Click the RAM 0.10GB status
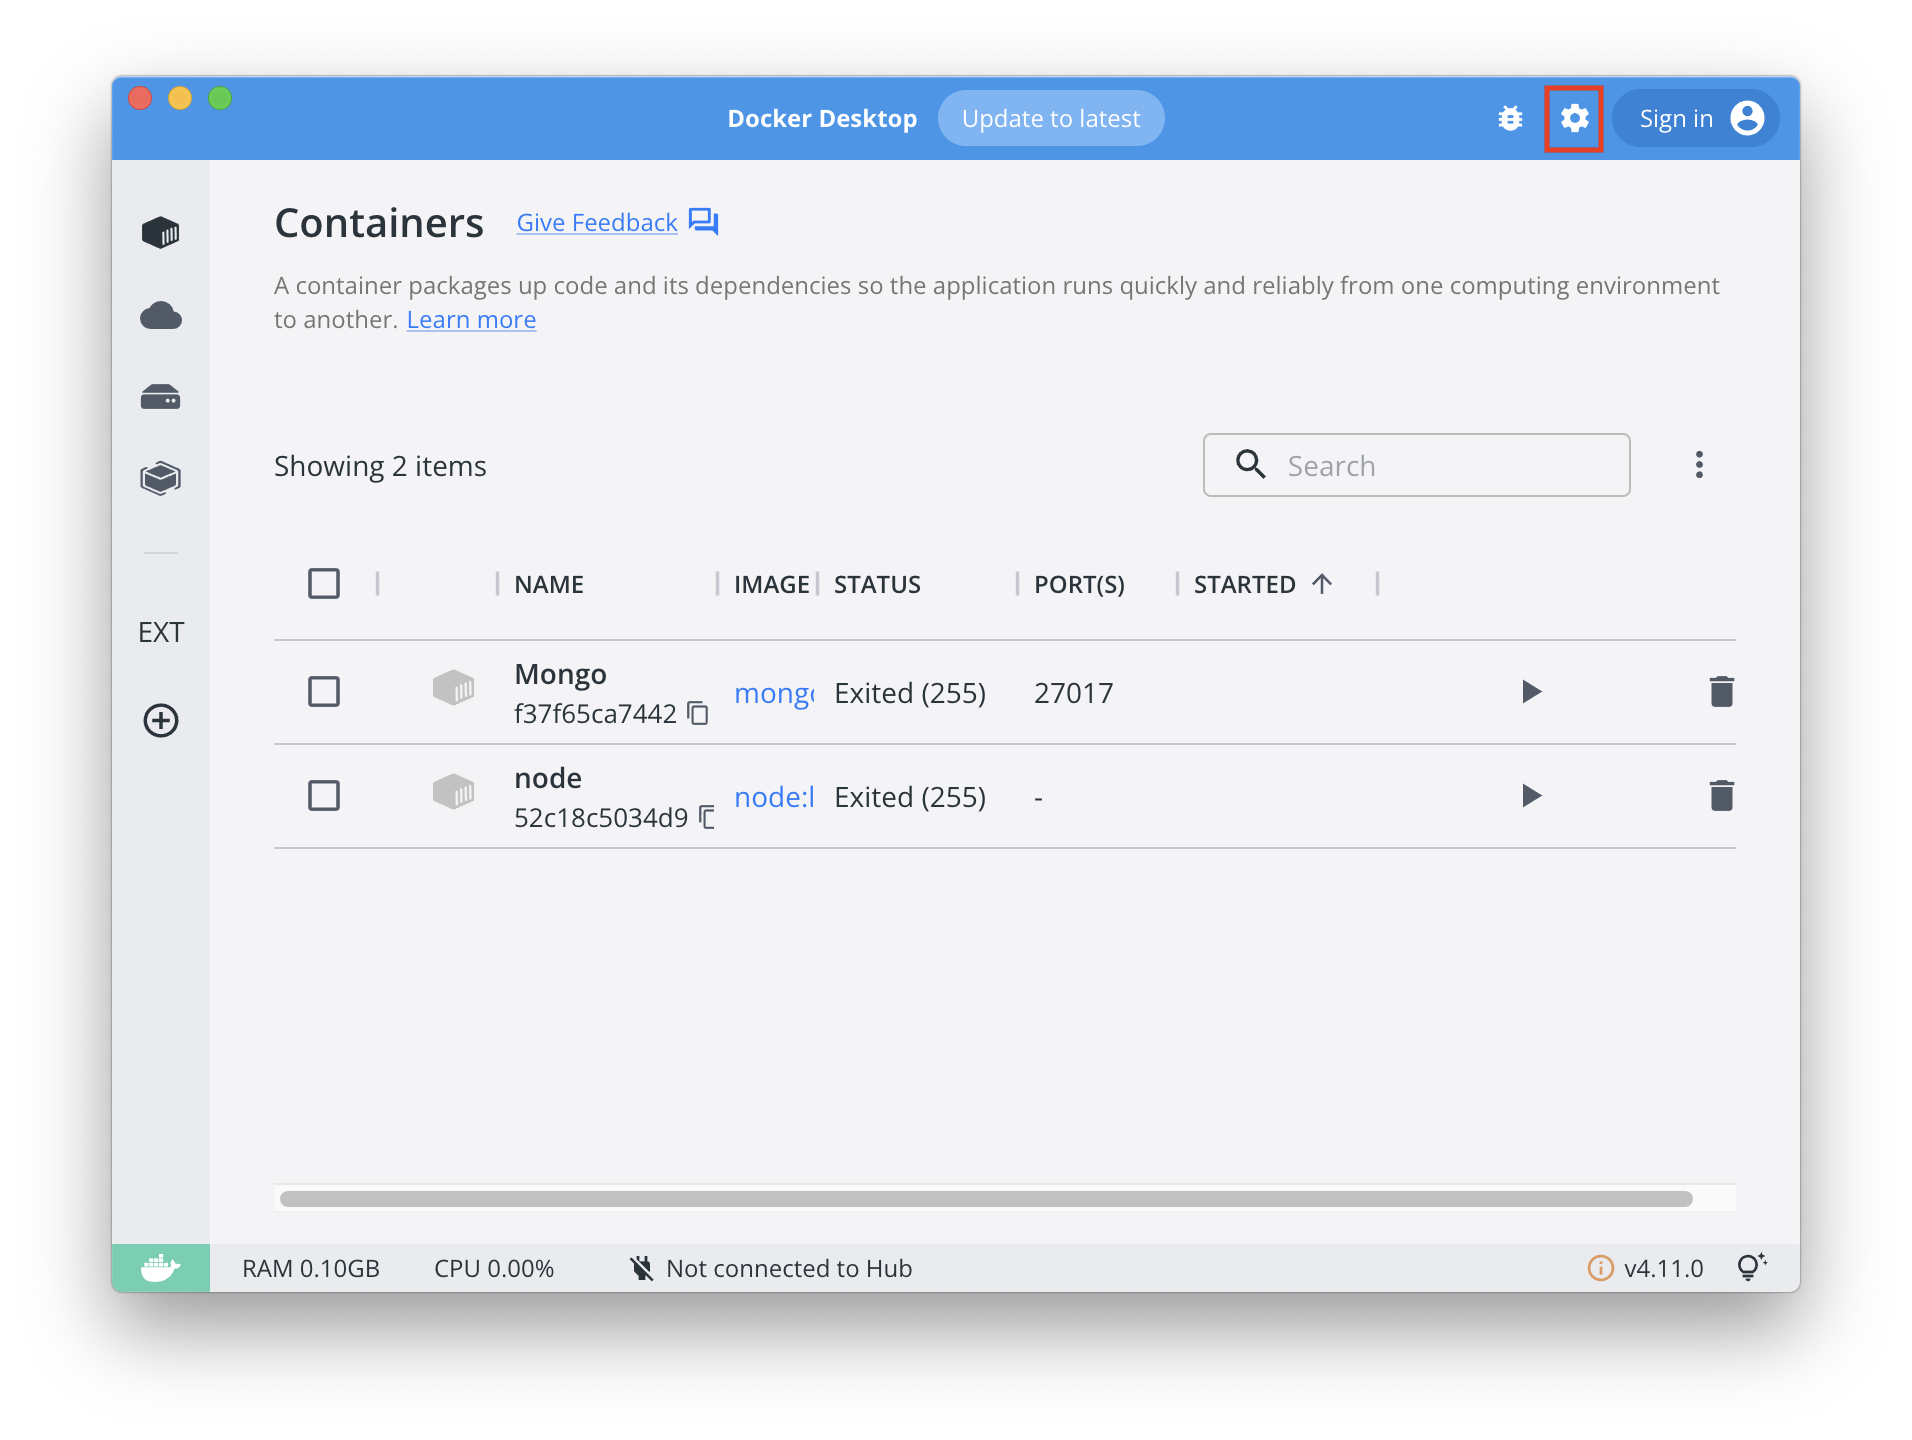The width and height of the screenshot is (1912, 1440). (x=311, y=1268)
